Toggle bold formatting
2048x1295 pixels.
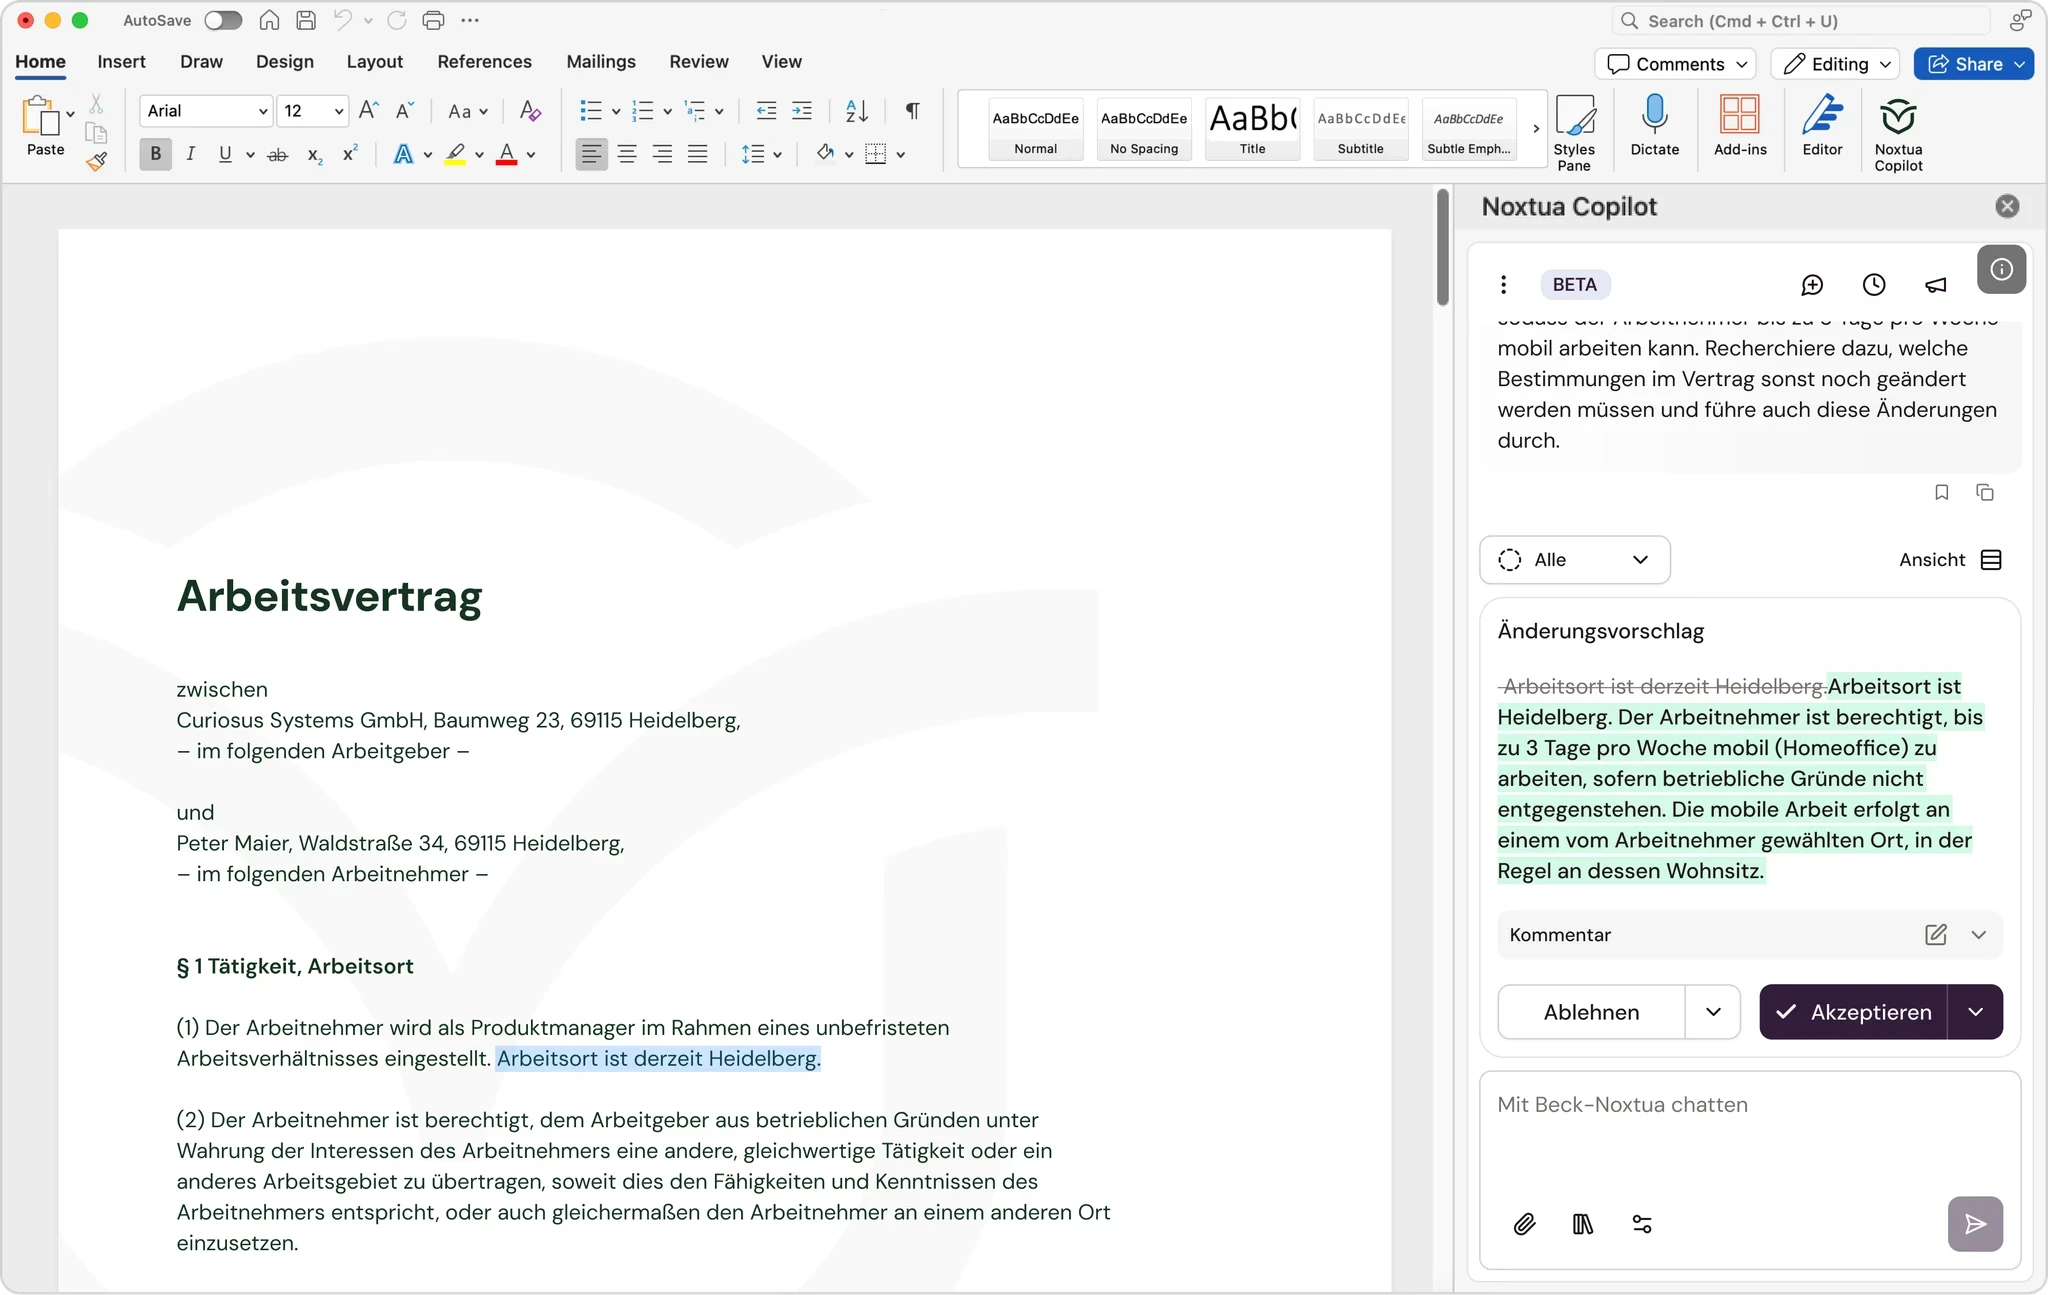(x=155, y=154)
